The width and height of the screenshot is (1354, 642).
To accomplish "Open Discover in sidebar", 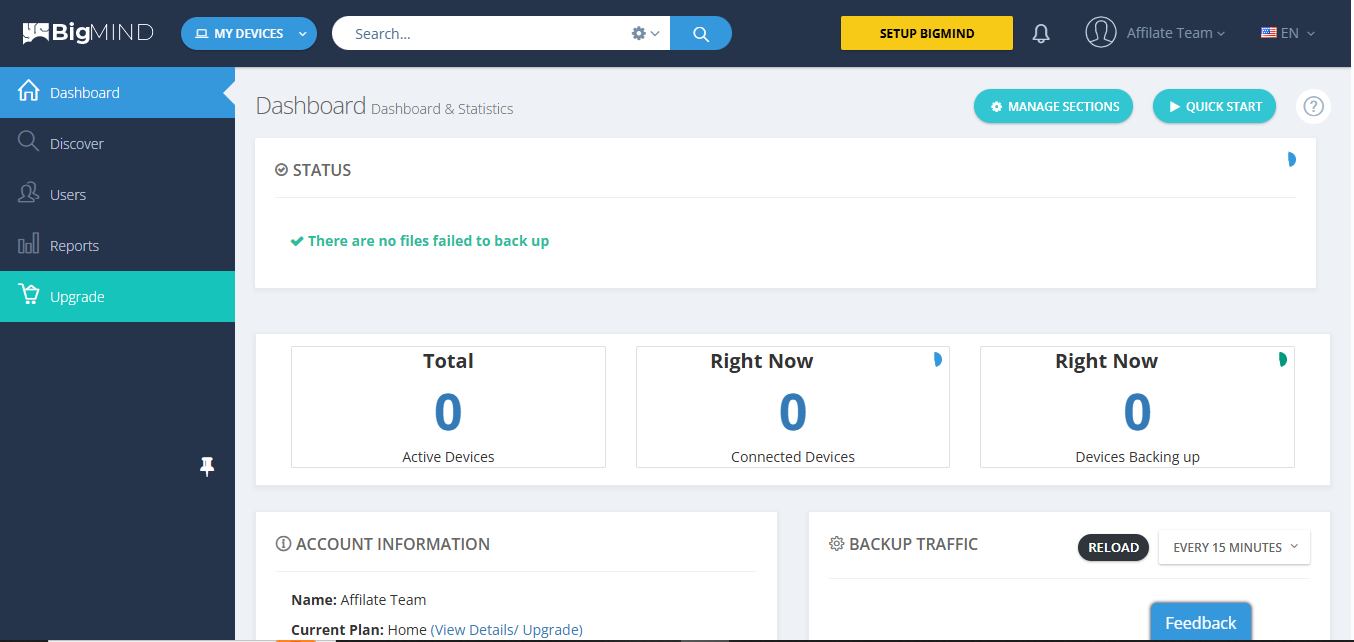I will point(117,143).
